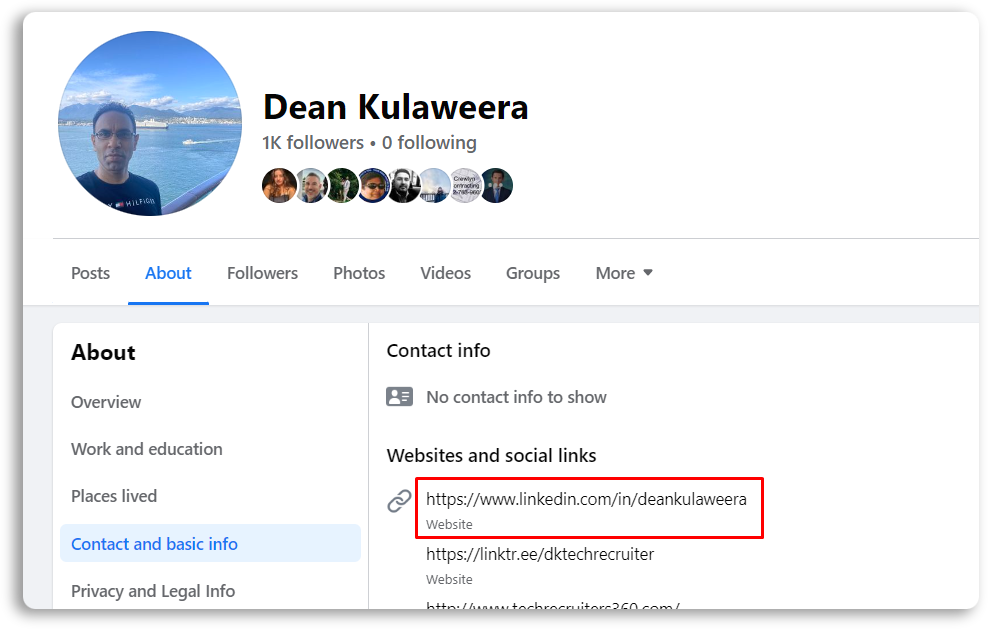
Task: Click the Dean Kulaweera name heading
Action: tap(395, 107)
